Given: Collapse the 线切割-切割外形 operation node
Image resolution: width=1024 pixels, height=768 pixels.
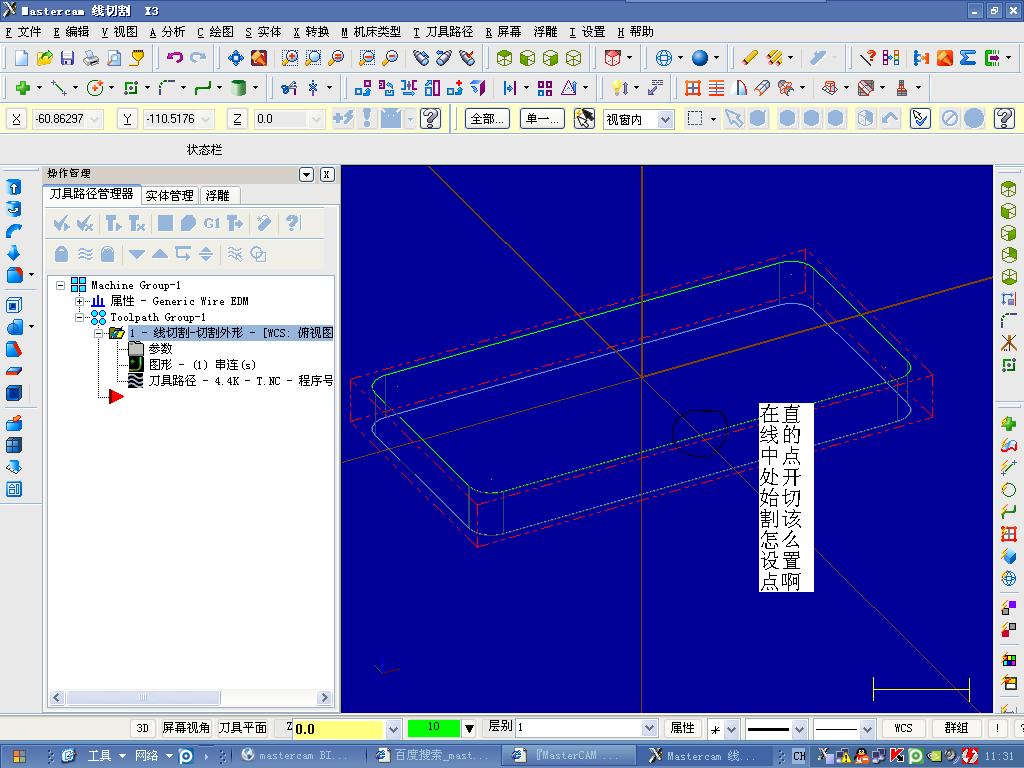Looking at the screenshot, I should click(x=98, y=333).
